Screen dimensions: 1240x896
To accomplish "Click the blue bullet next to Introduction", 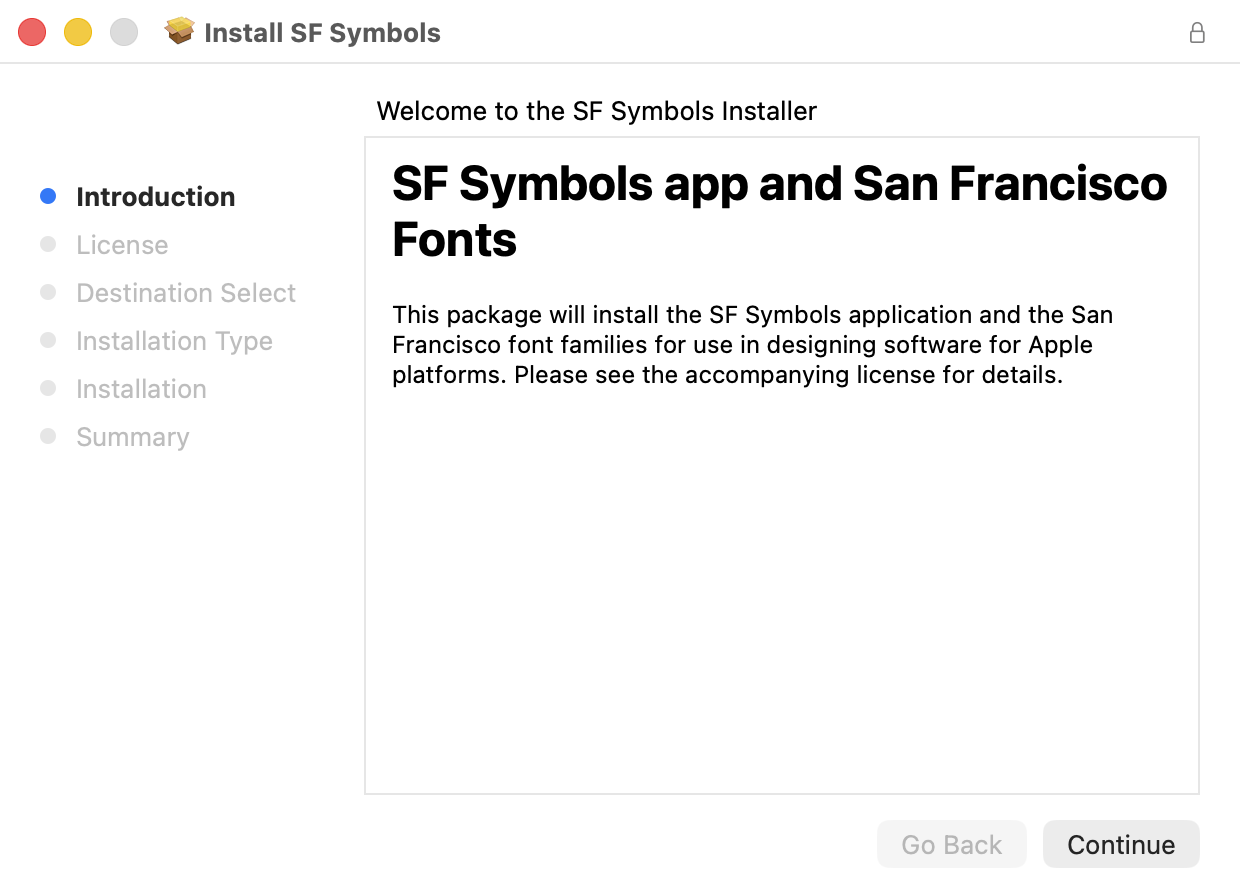I will click(48, 196).
